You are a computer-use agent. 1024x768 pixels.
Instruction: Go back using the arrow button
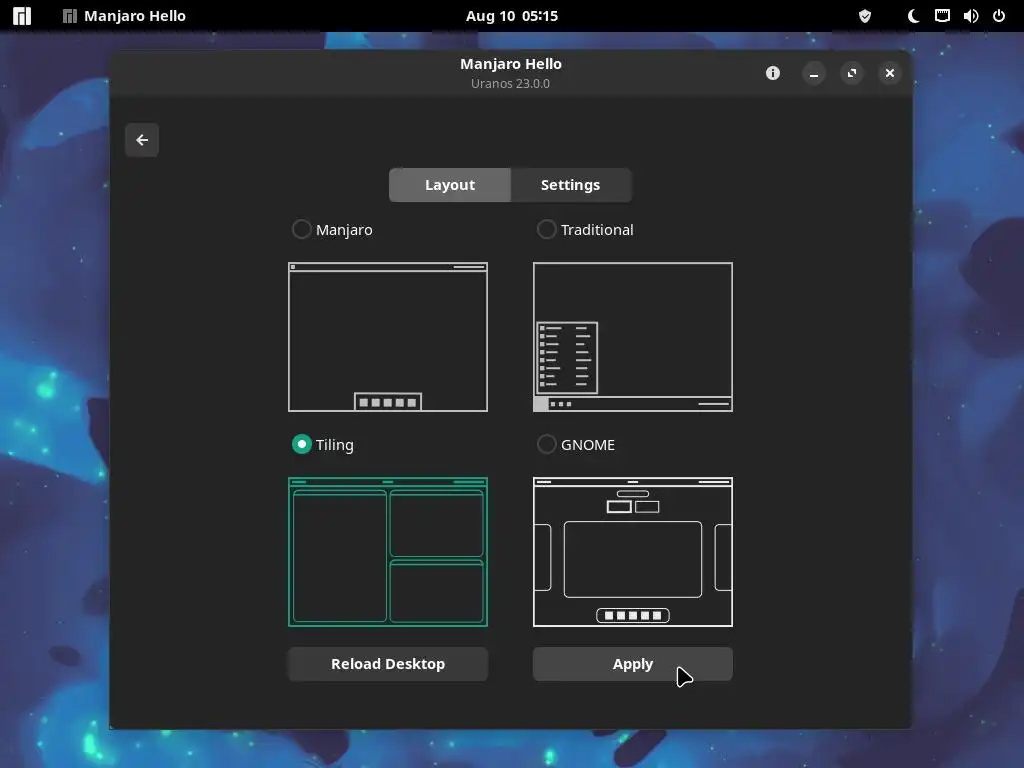(142, 140)
